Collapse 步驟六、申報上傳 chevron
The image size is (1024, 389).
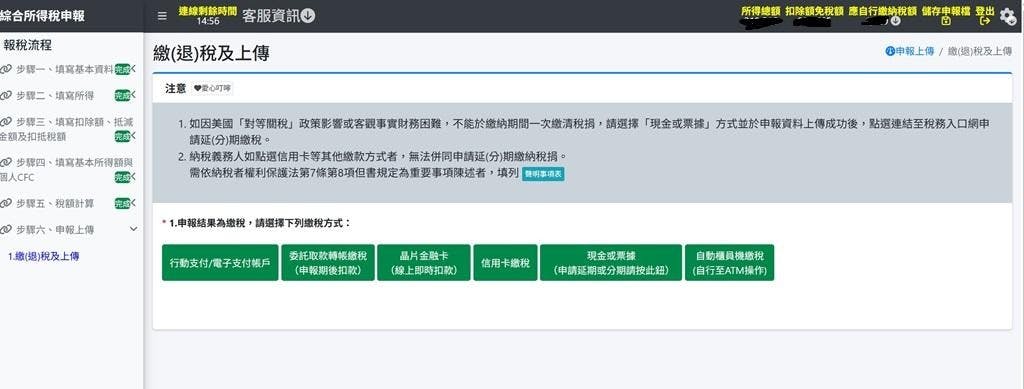(x=134, y=229)
